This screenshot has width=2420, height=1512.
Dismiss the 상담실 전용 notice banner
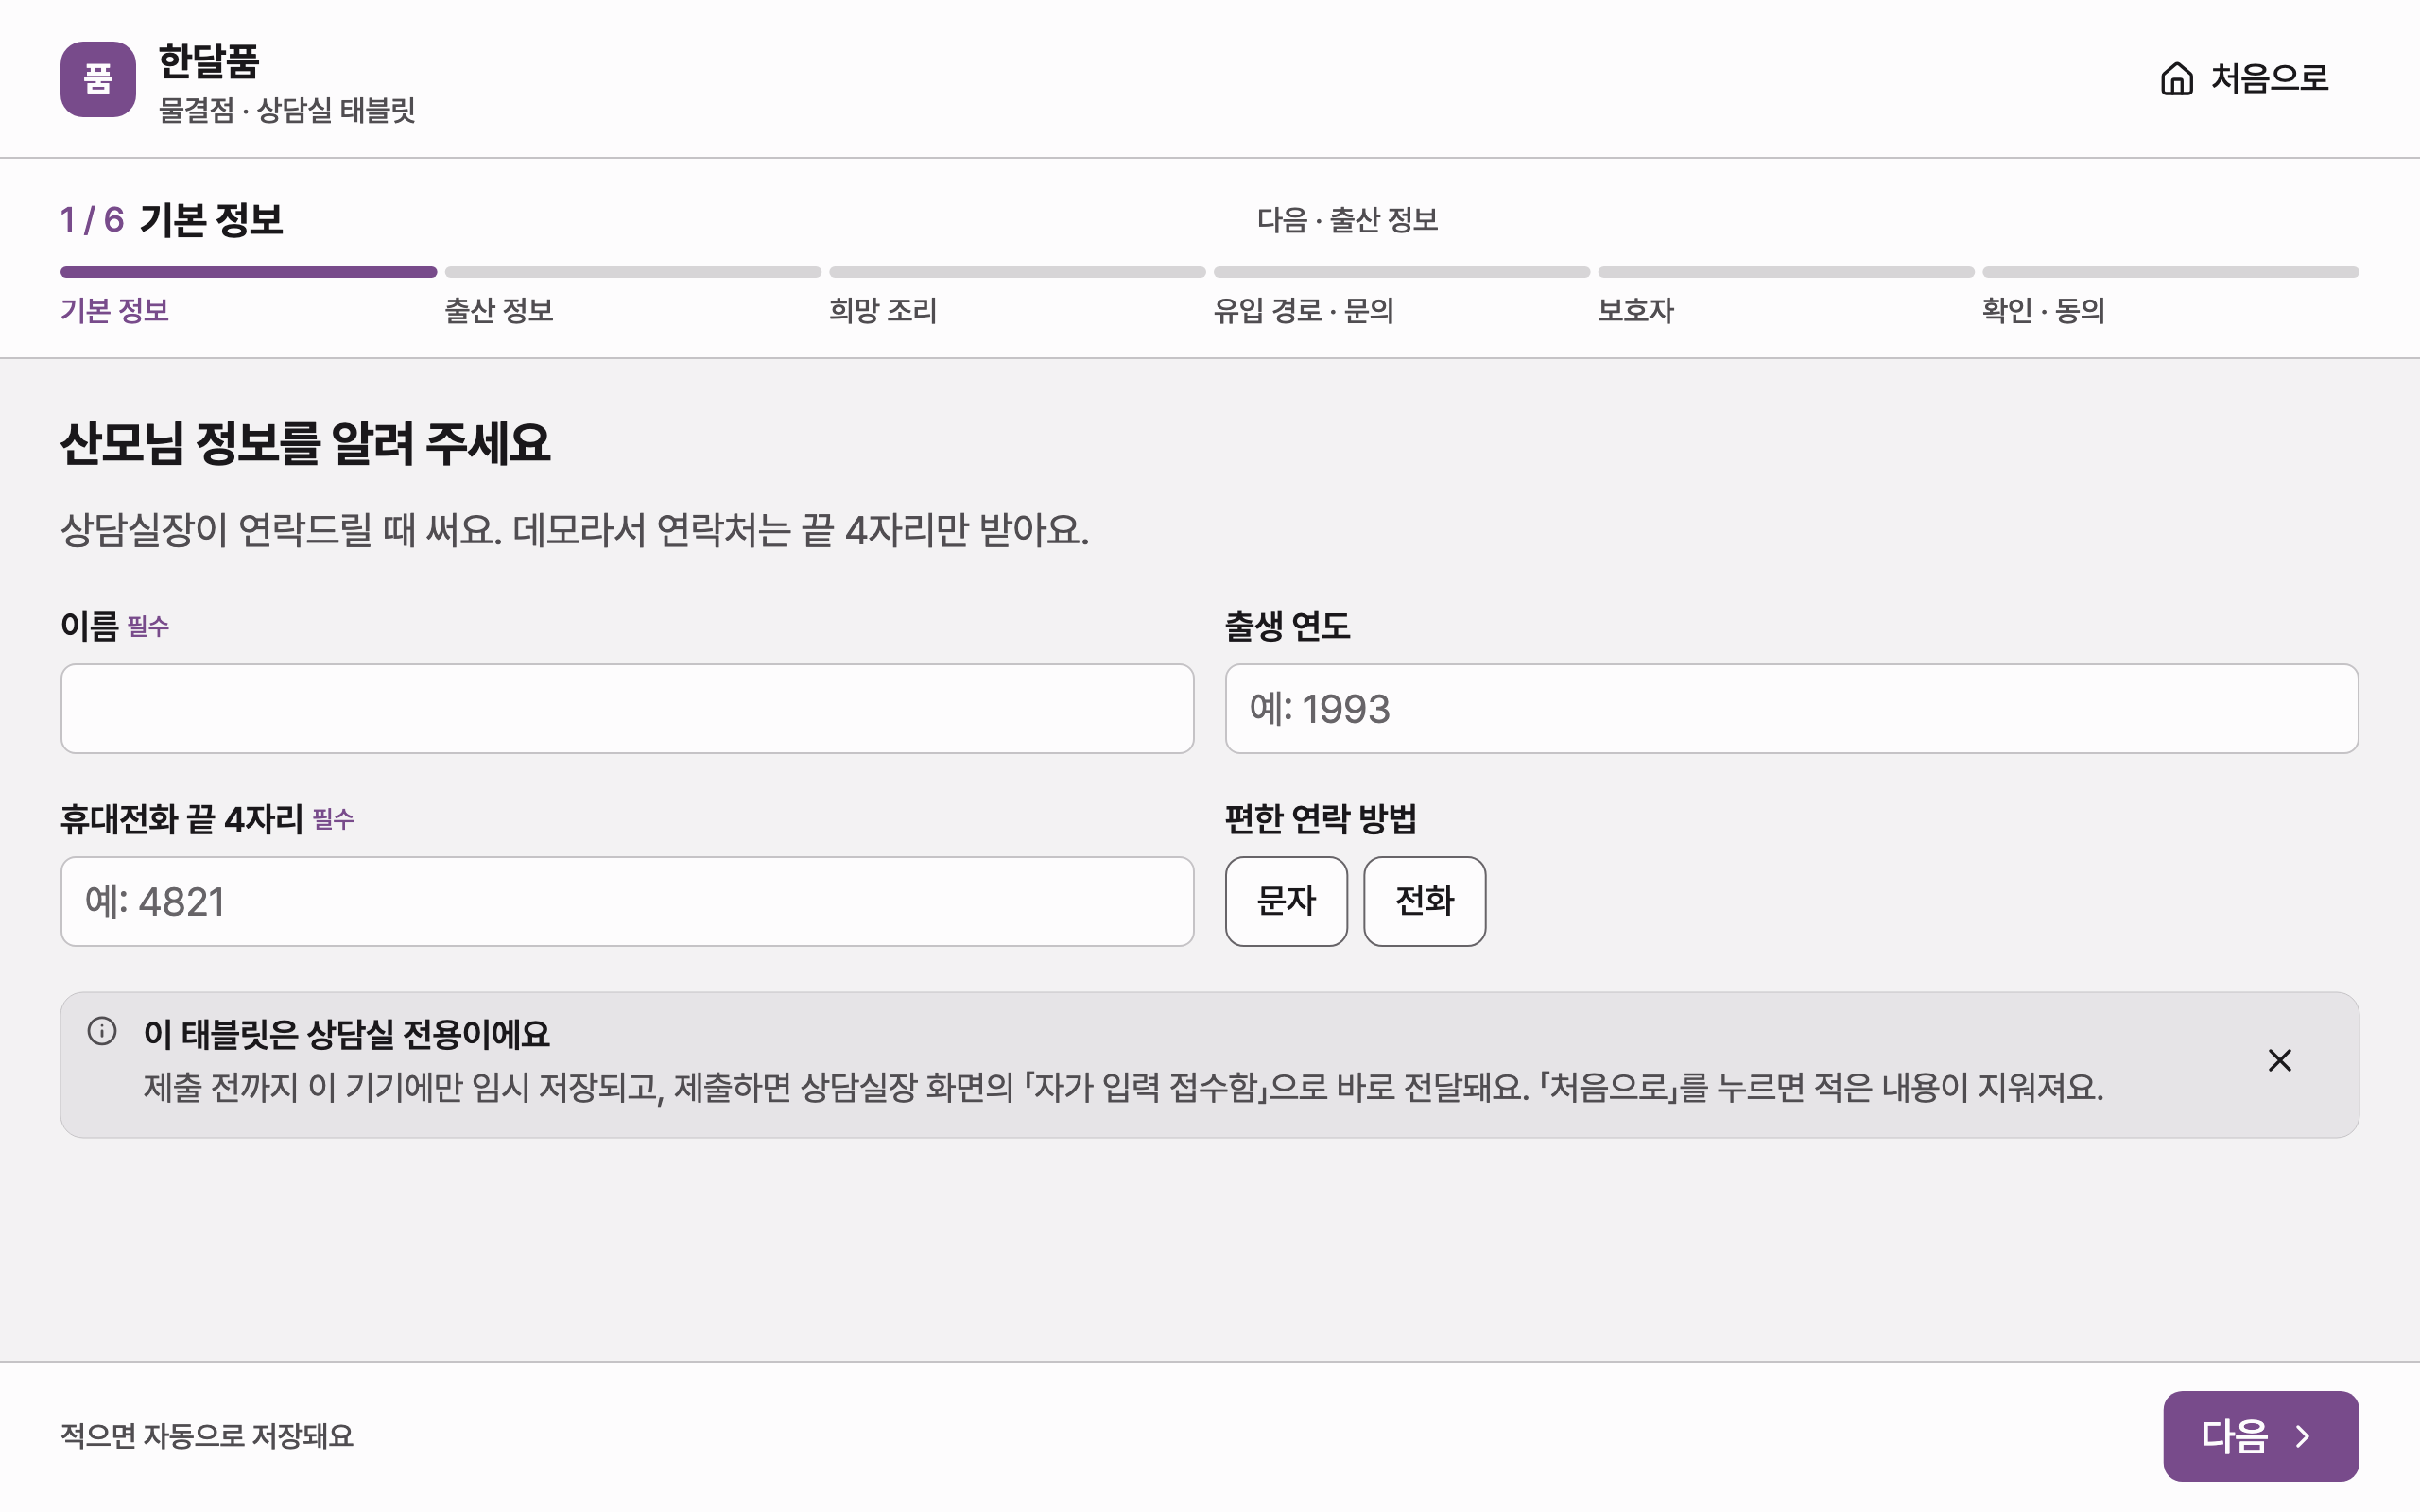pyautogui.click(x=2279, y=1060)
